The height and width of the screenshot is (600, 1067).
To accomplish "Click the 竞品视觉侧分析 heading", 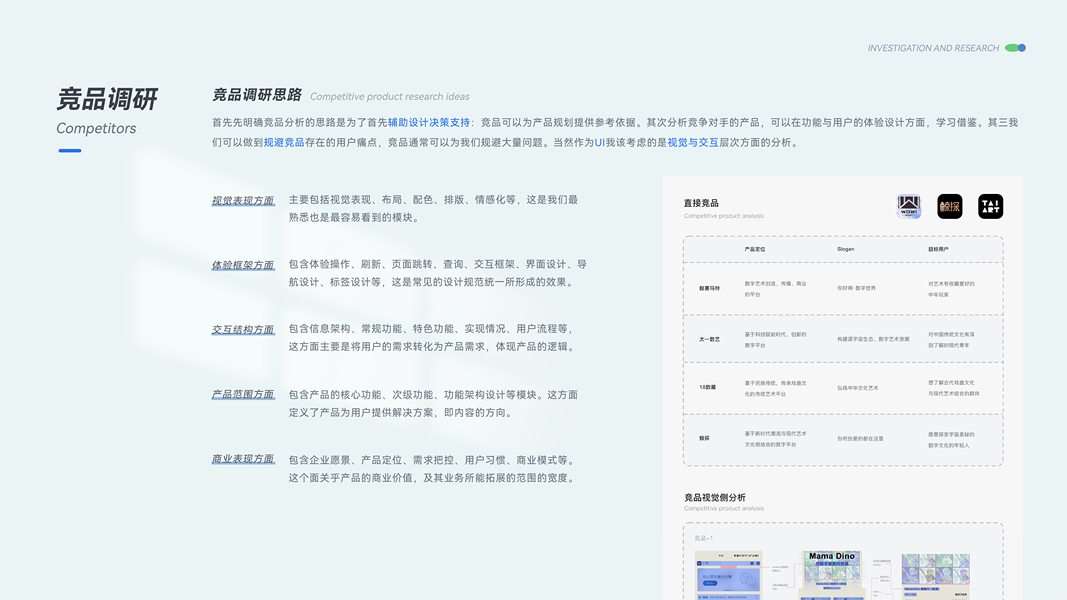I will click(715, 497).
